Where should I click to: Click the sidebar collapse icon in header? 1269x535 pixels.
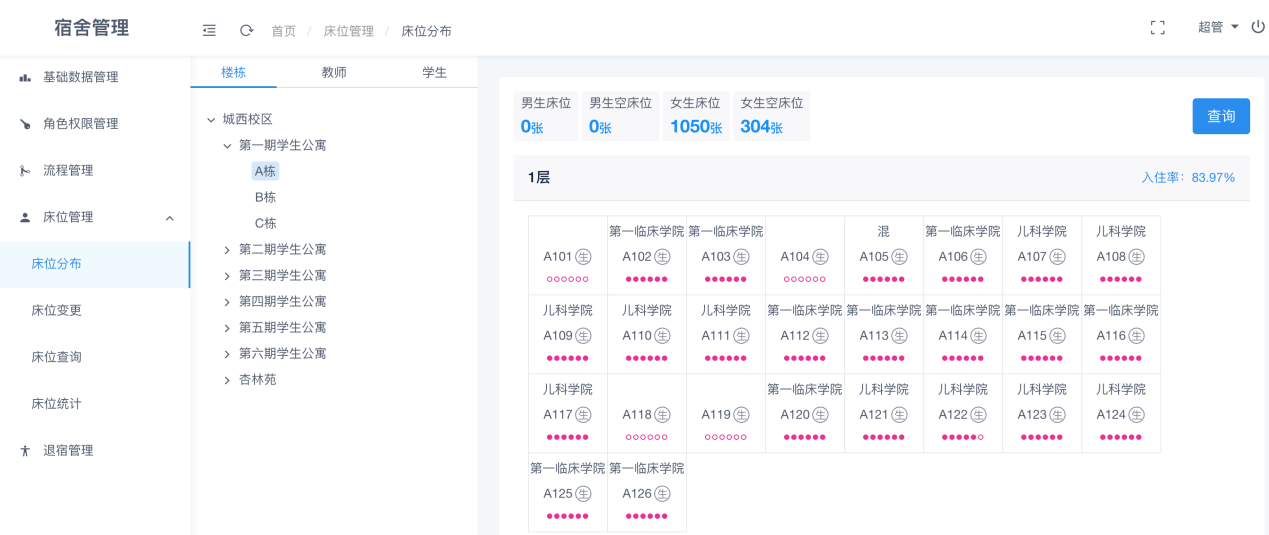pos(209,30)
